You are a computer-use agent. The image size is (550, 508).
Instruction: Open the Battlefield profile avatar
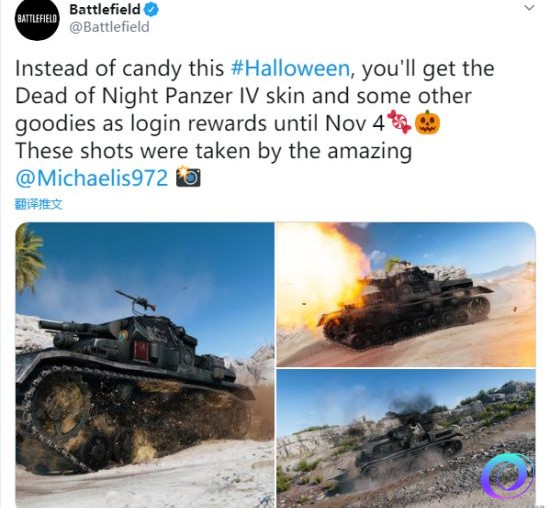click(x=37, y=19)
